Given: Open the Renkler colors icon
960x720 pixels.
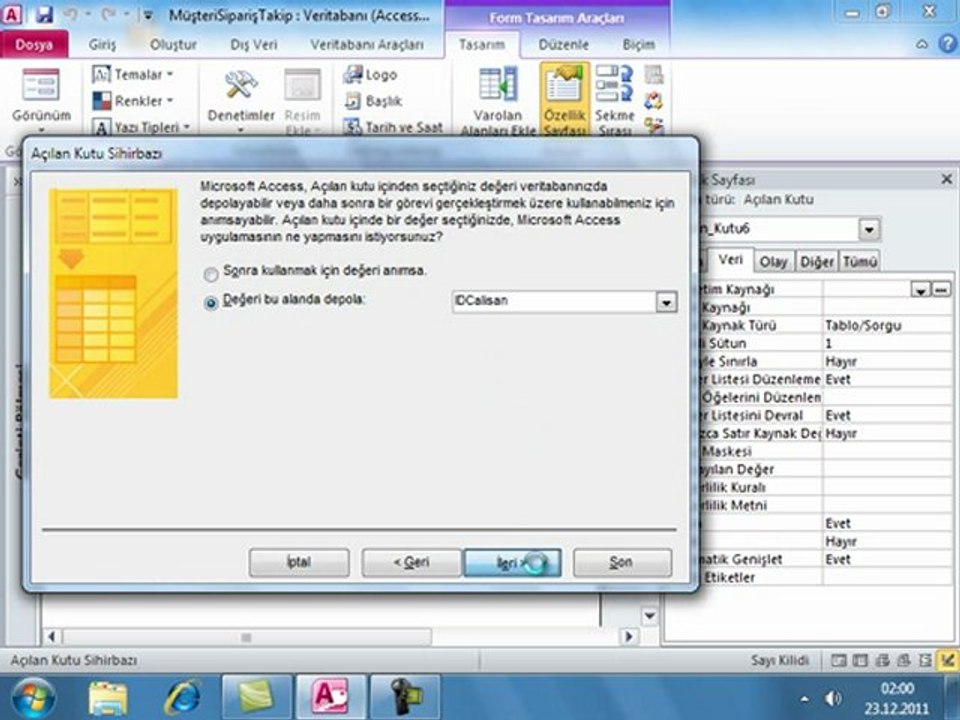Looking at the screenshot, I should (101, 101).
